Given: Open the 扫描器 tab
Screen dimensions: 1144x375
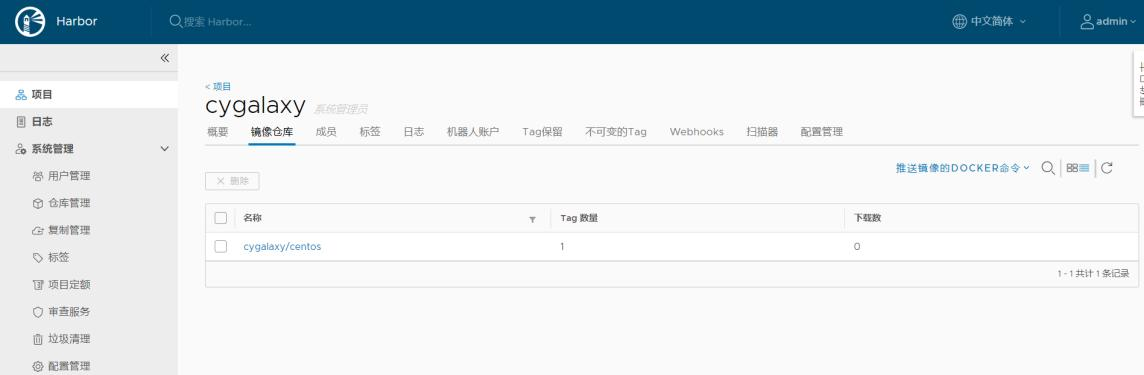Looking at the screenshot, I should point(762,132).
